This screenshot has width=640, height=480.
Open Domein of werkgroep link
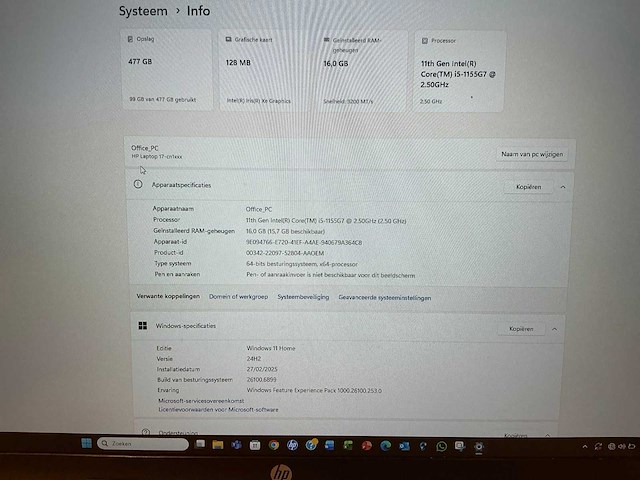click(x=238, y=297)
